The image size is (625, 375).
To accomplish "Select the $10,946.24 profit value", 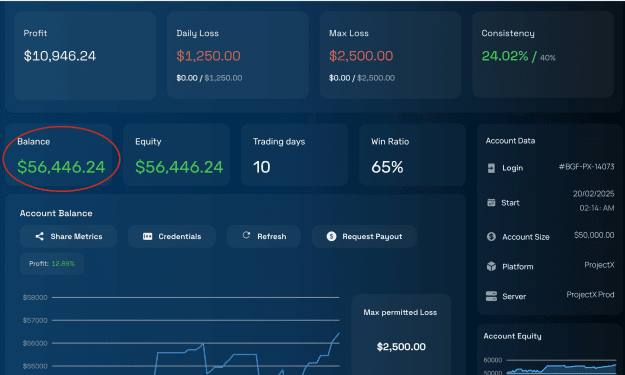I will click(60, 56).
